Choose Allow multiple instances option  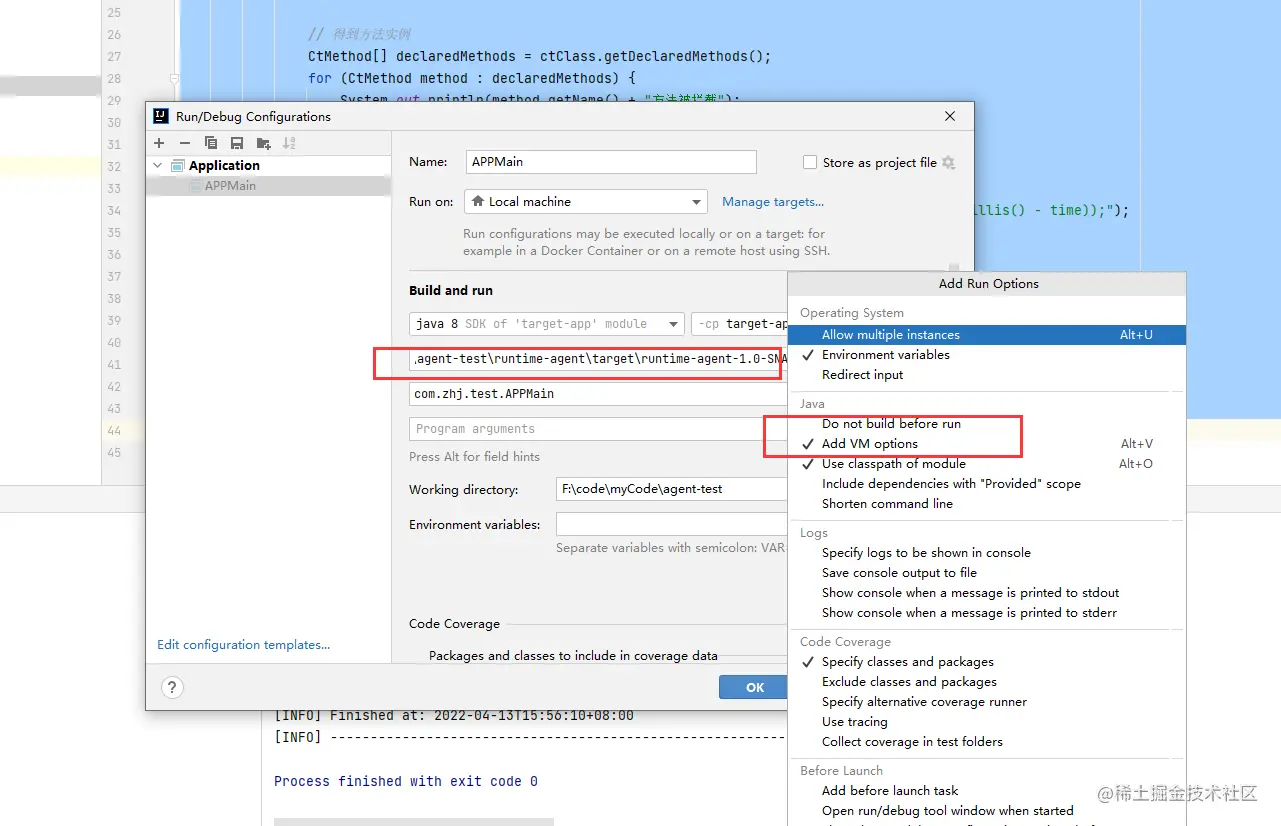[x=987, y=335]
